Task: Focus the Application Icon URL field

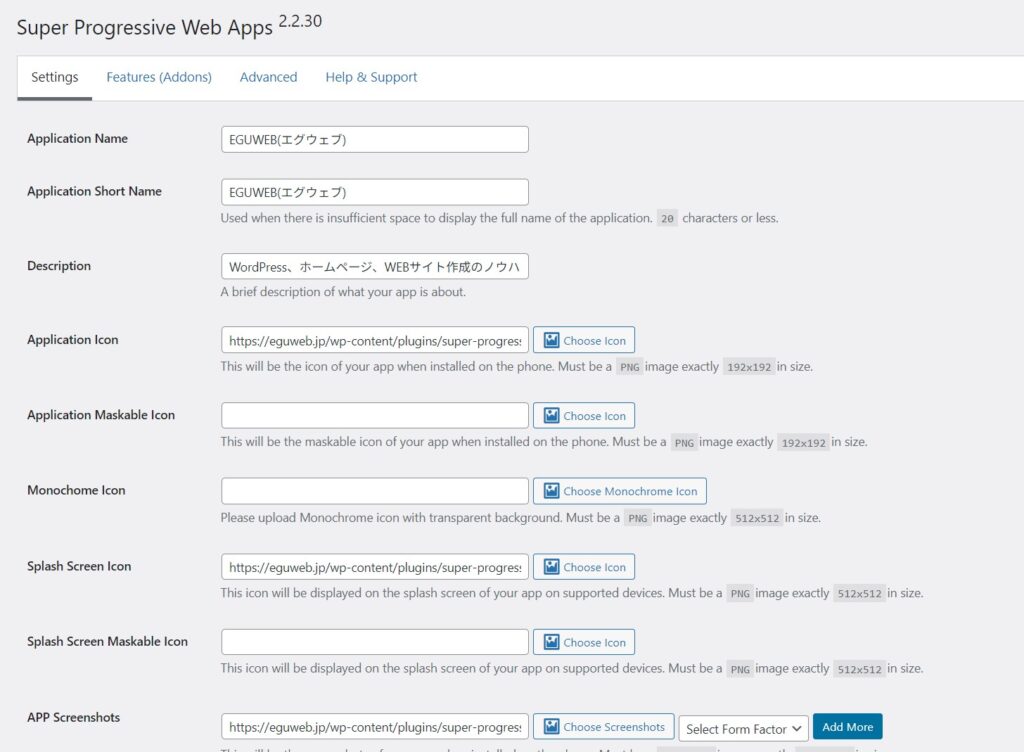Action: click(x=374, y=341)
